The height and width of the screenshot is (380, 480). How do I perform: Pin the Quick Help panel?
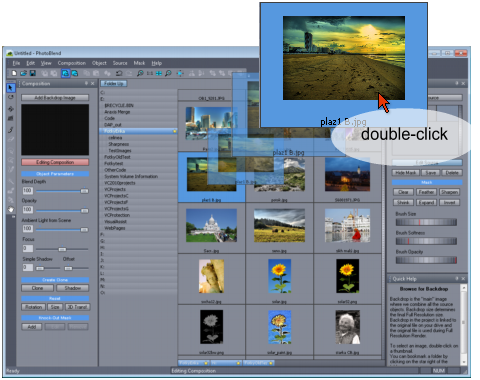pos(457,279)
